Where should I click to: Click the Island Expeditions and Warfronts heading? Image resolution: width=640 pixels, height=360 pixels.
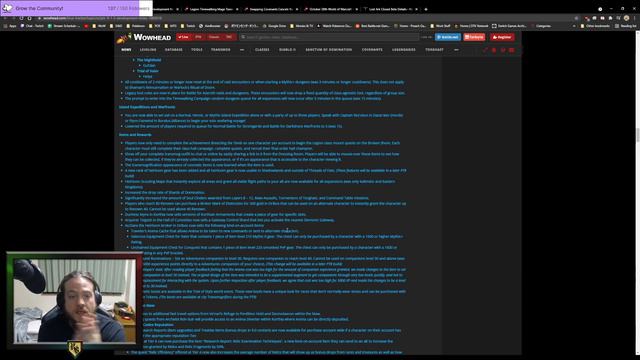coord(147,107)
